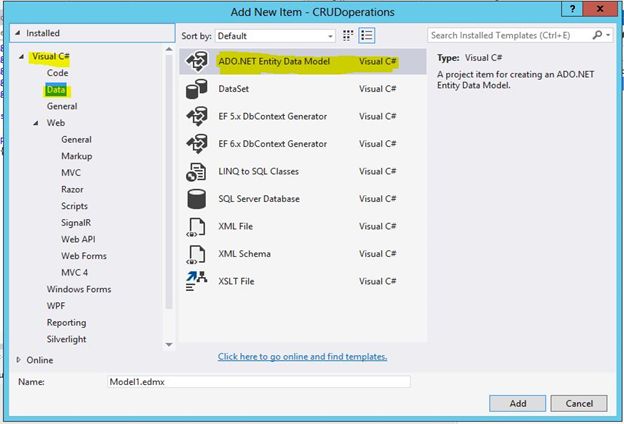Choose the XSLT File template icon

tap(196, 281)
